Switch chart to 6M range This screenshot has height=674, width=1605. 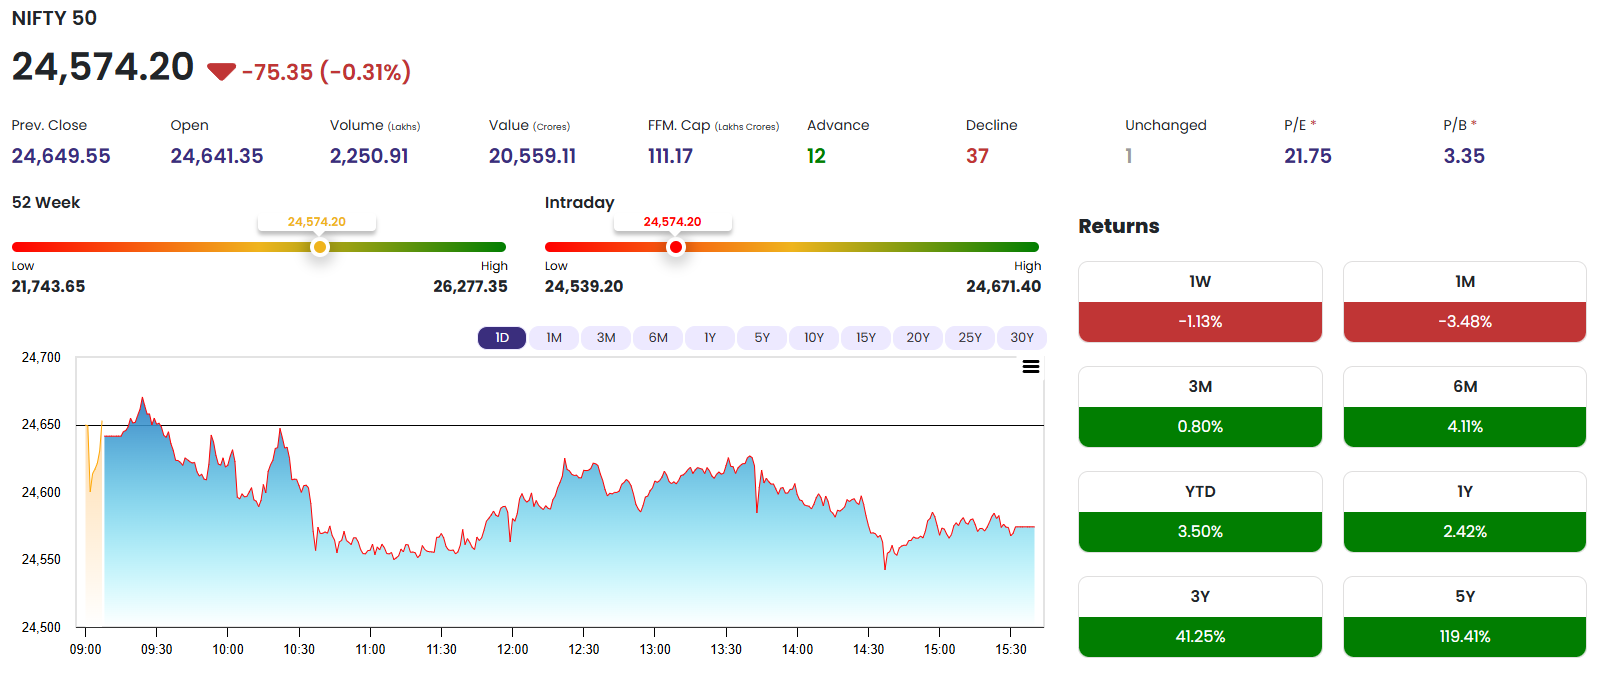pos(658,338)
